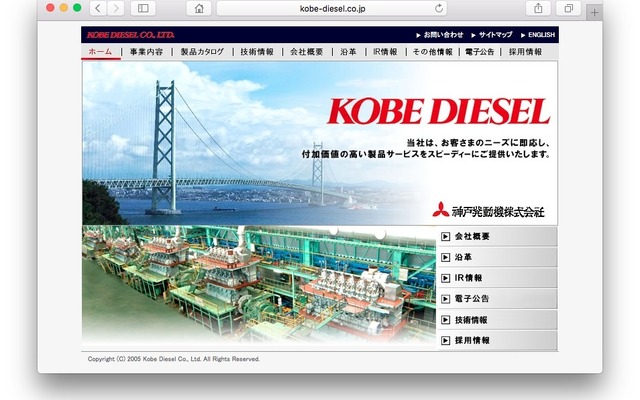Close the Safari window with red button
This screenshot has height=400, width=640.
click(50, 8)
